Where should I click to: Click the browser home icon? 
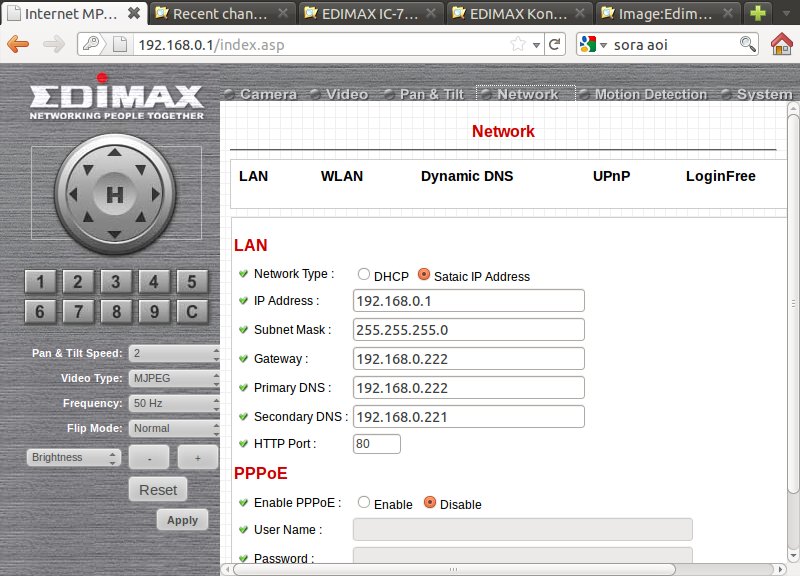tap(782, 44)
